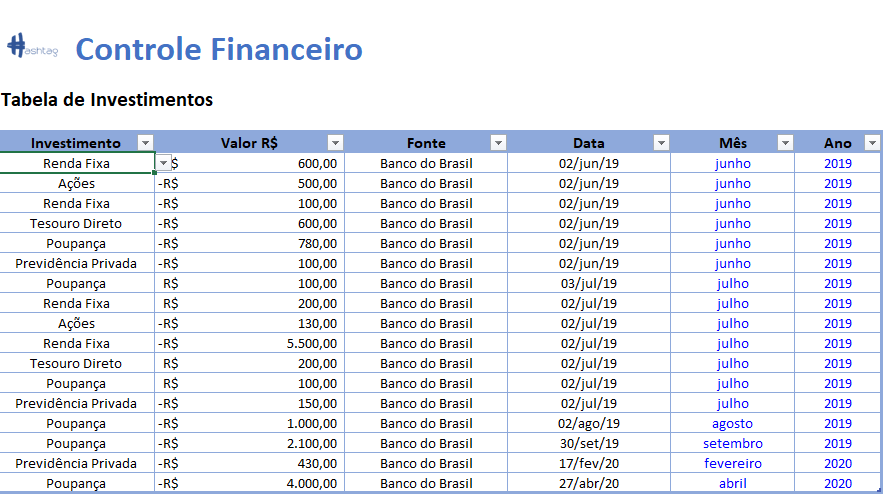Viewport: 887px width, 497px height.
Task: Open the Valor R$ column filter dropdown
Action: pos(335,143)
